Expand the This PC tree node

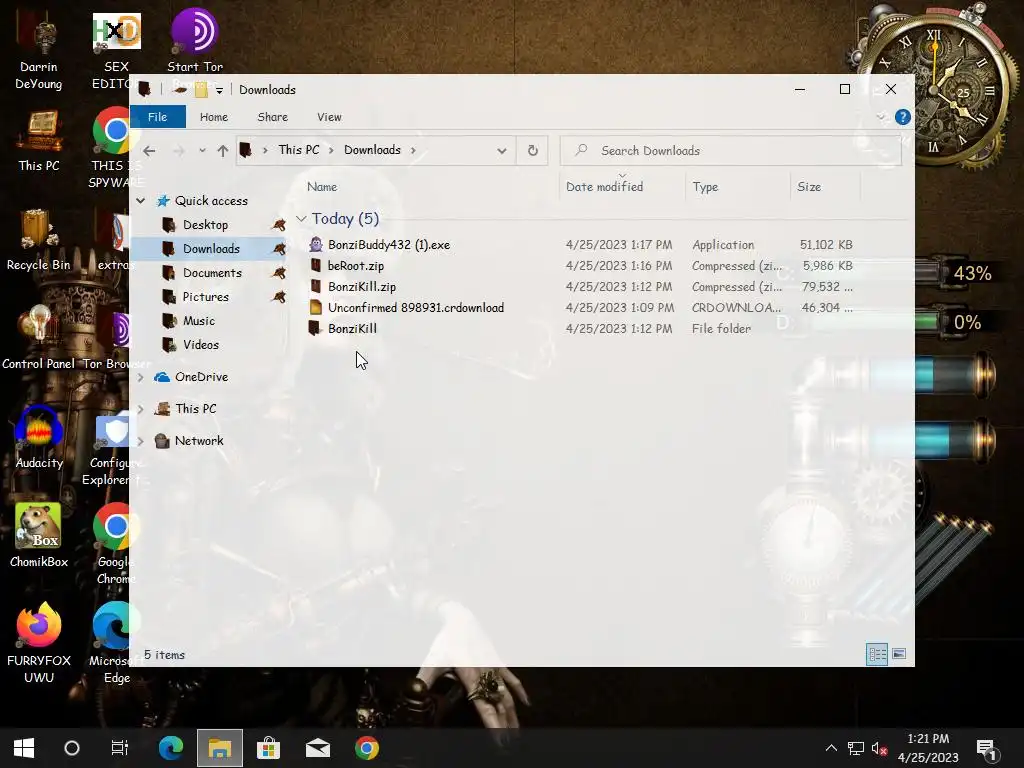coord(140,409)
